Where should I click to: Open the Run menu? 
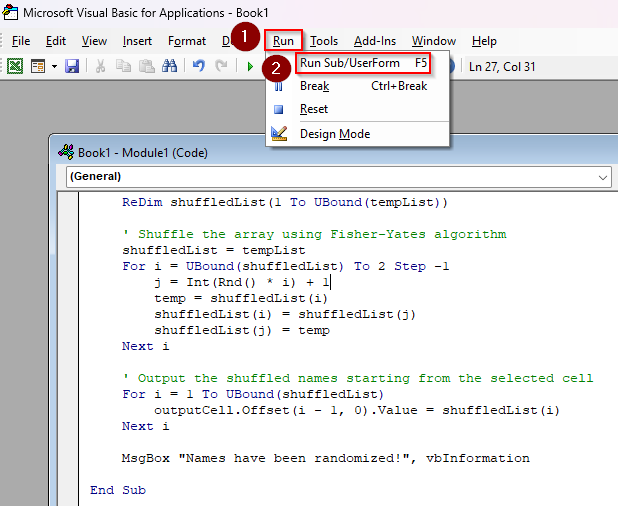point(283,41)
